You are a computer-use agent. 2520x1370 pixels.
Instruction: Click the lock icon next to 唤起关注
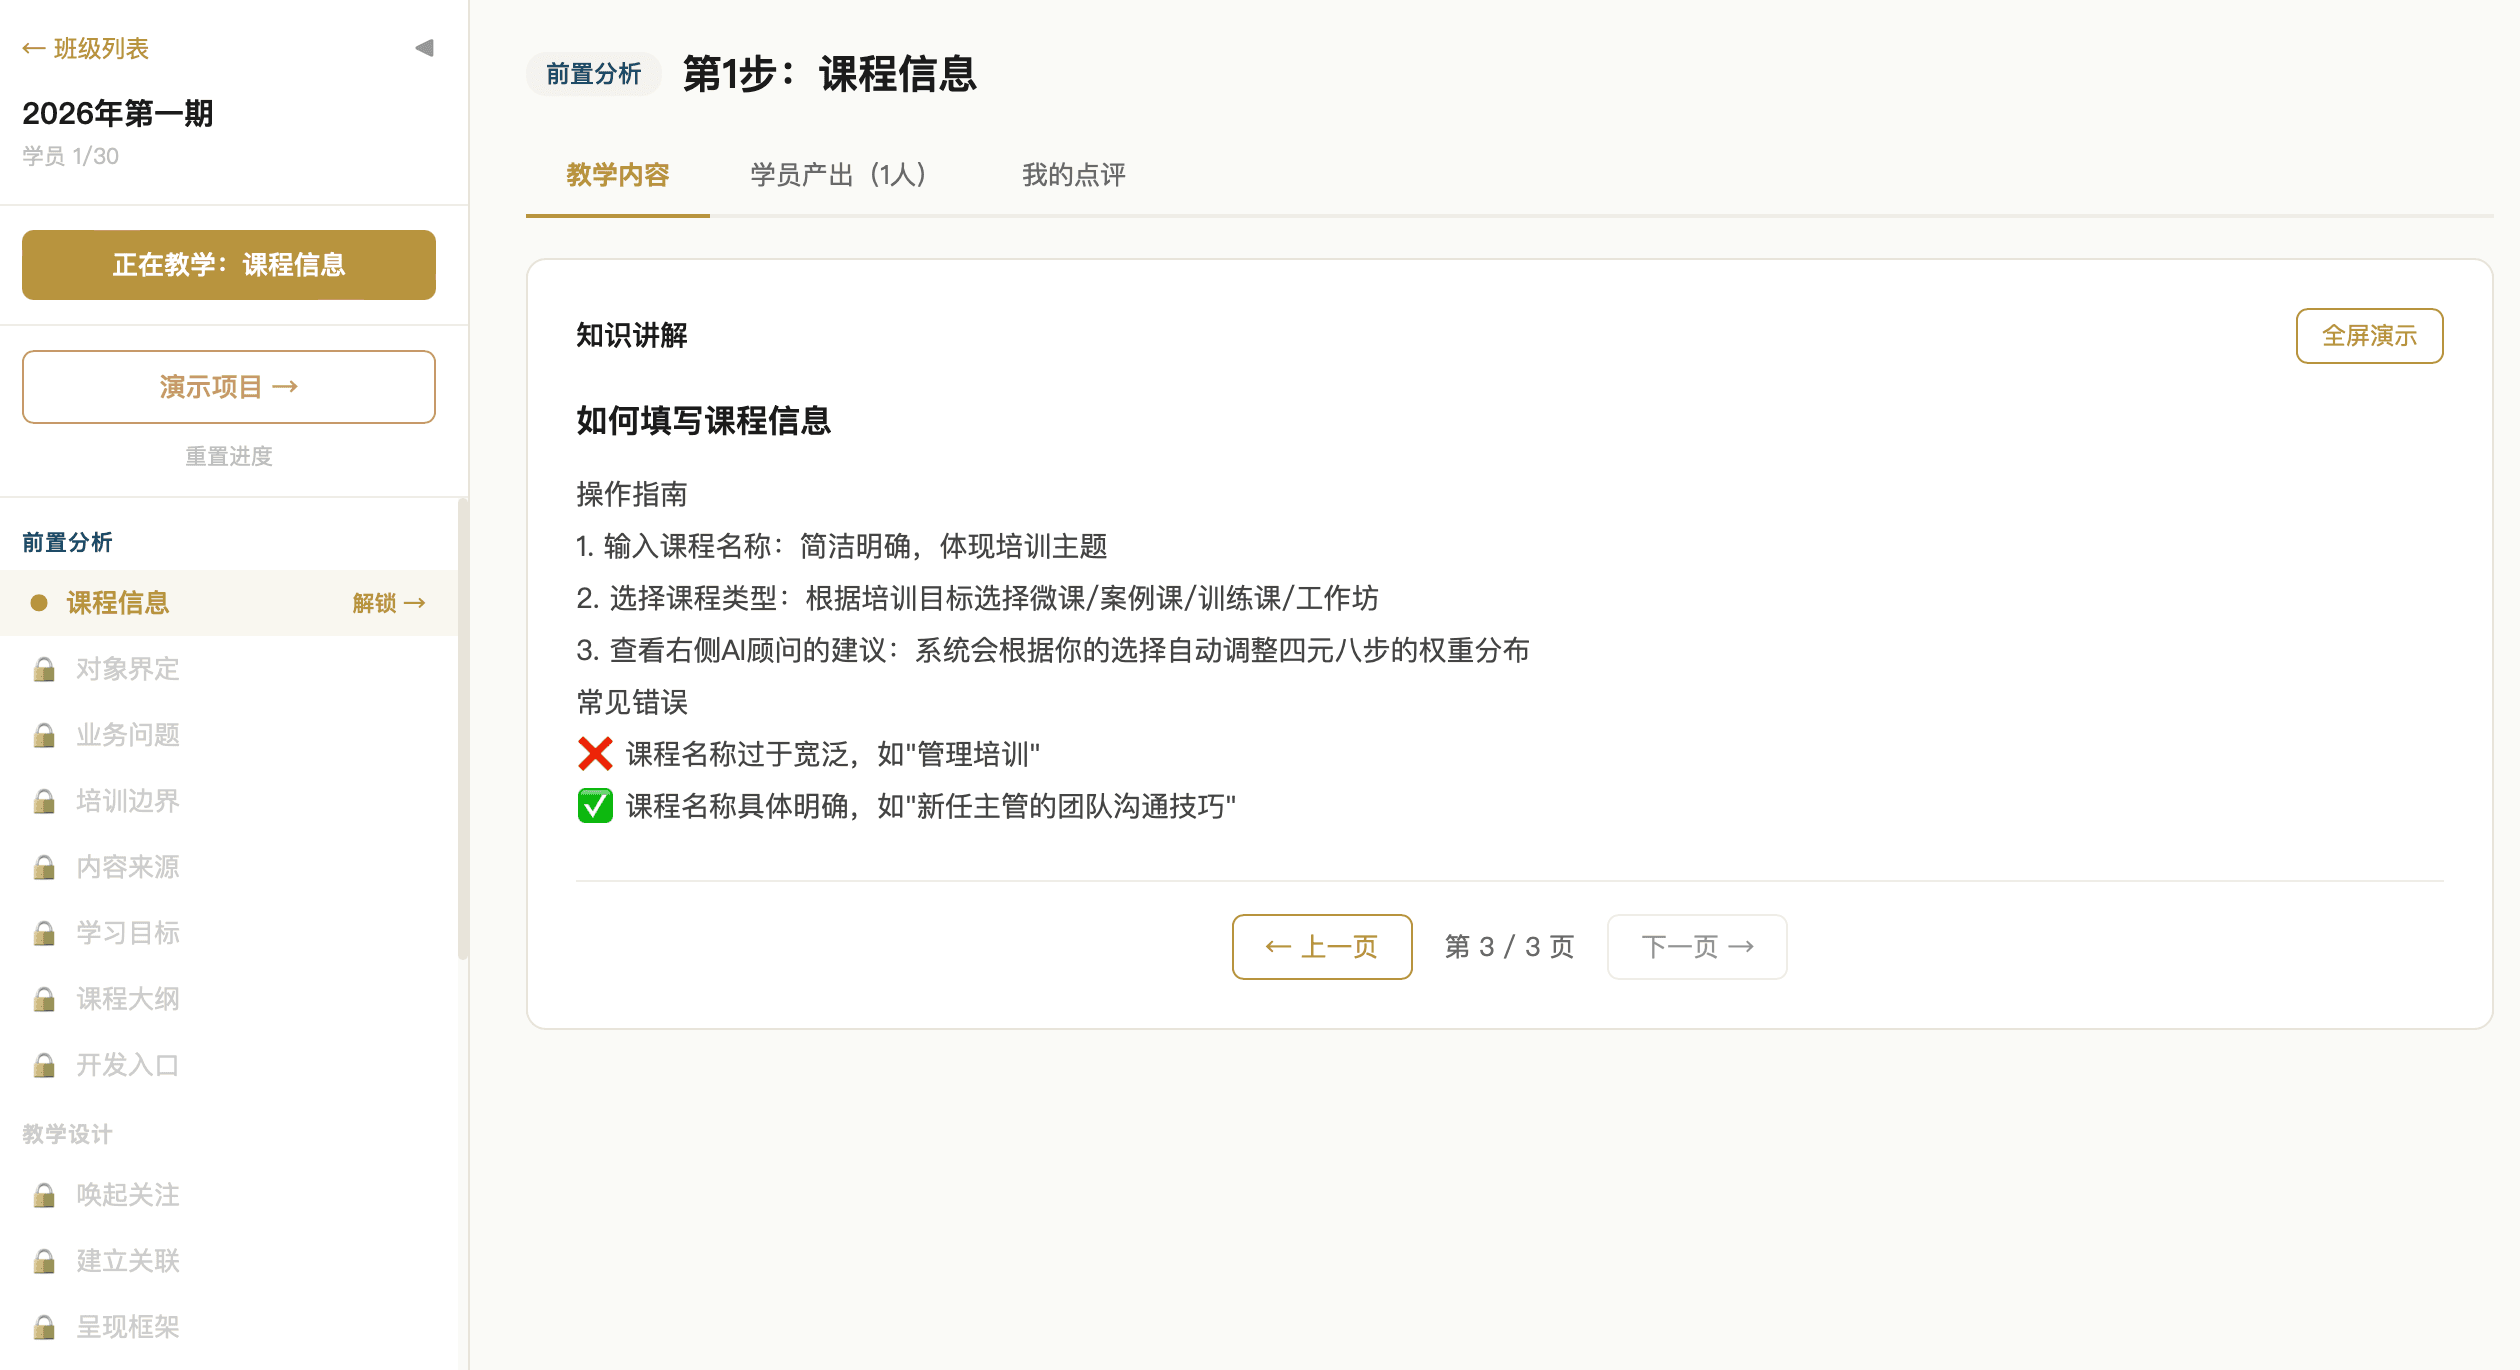[45, 1194]
